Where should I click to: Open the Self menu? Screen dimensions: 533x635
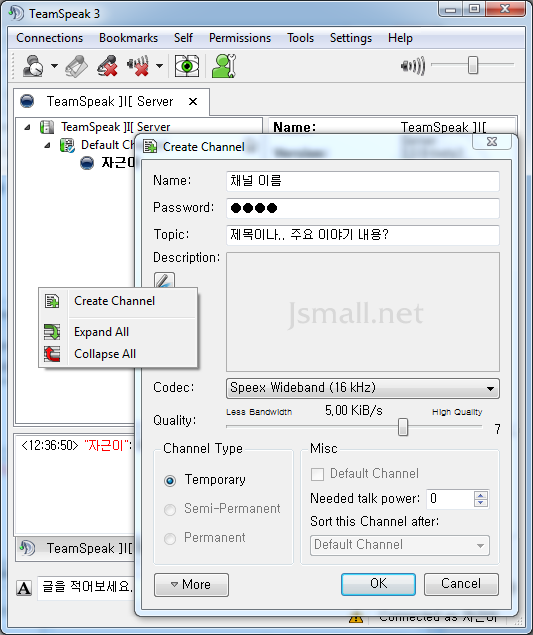click(183, 38)
